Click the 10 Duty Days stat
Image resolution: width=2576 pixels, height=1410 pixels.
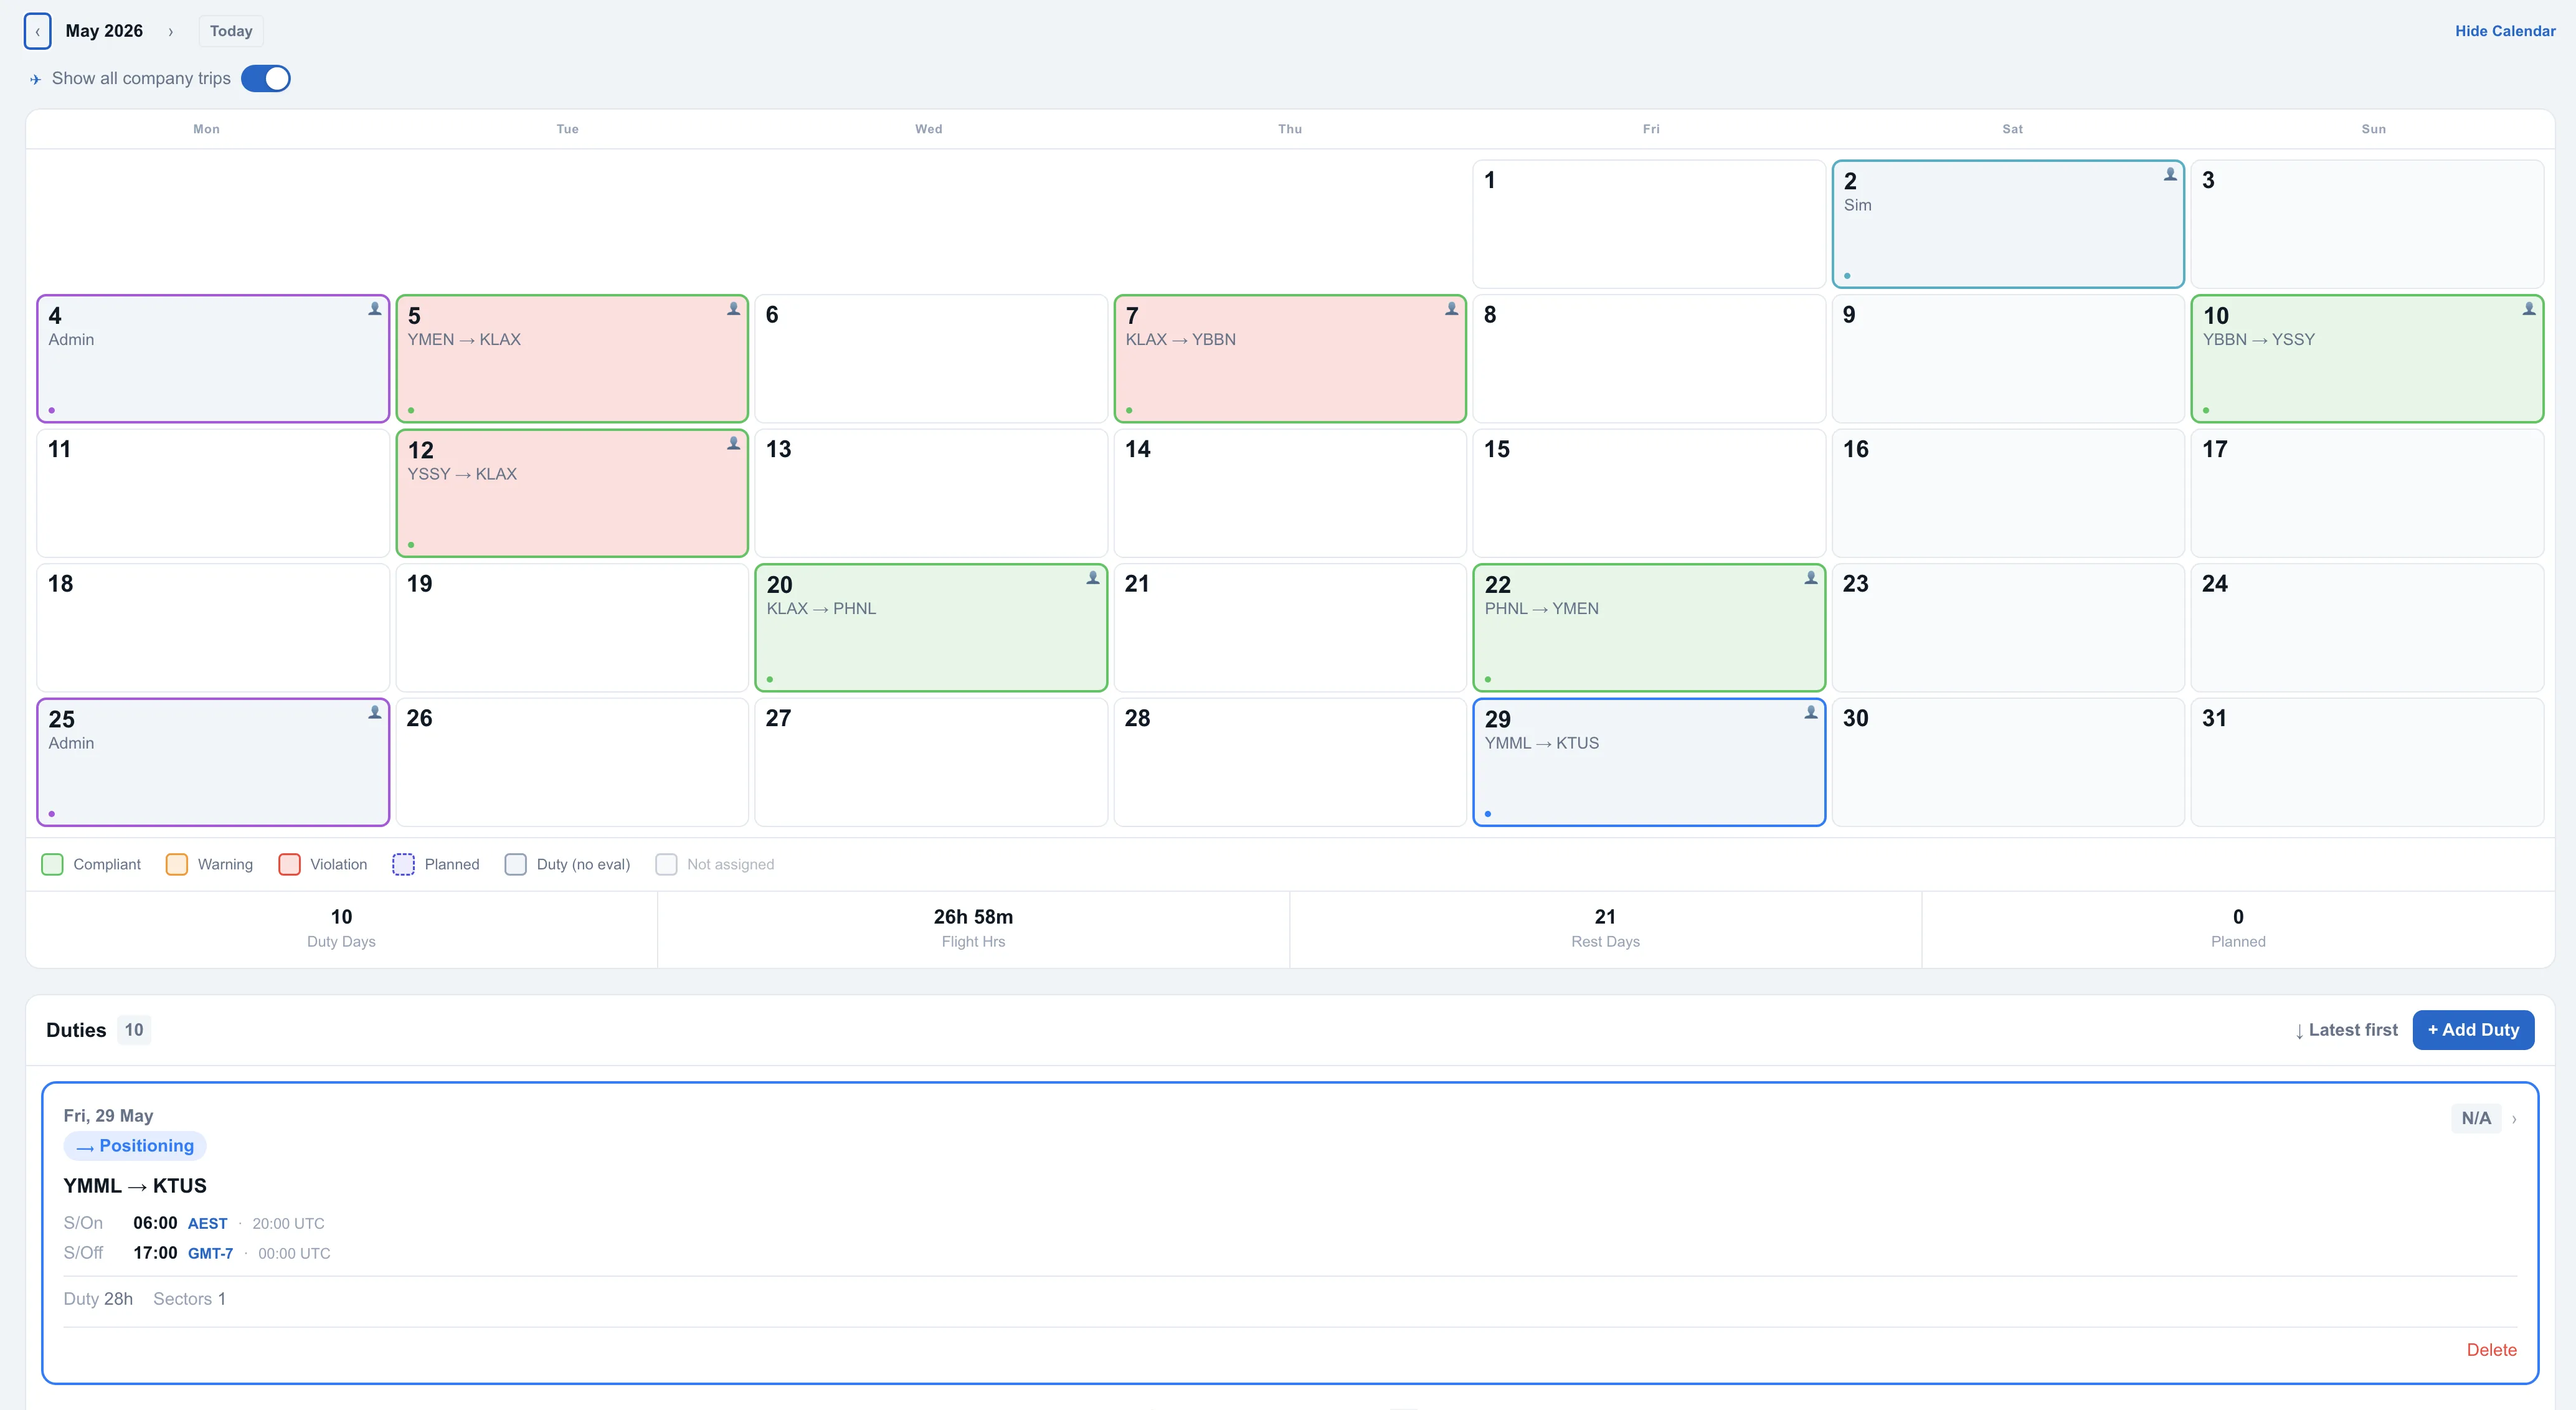point(341,928)
